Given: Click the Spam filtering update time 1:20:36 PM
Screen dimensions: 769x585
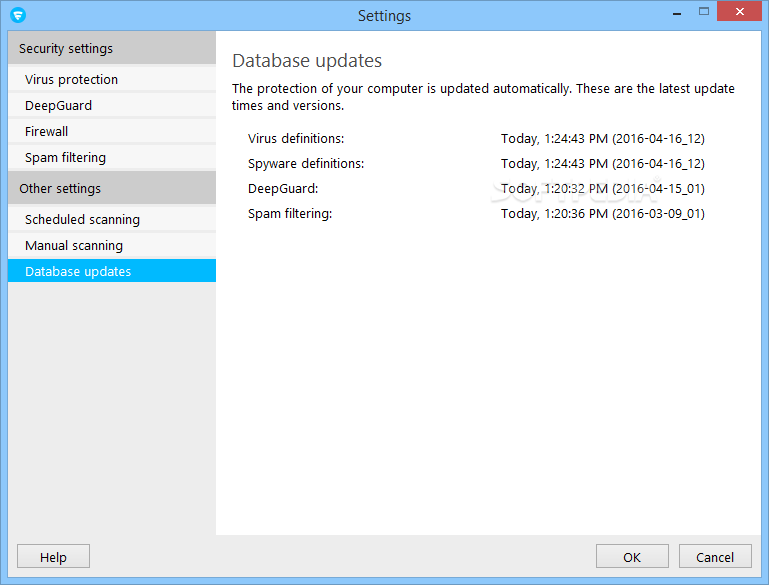Looking at the screenshot, I should 603,214.
